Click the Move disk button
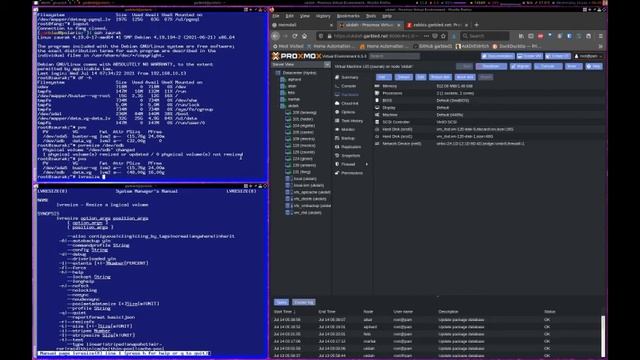Viewport: 640px width, 360px height. (465, 77)
